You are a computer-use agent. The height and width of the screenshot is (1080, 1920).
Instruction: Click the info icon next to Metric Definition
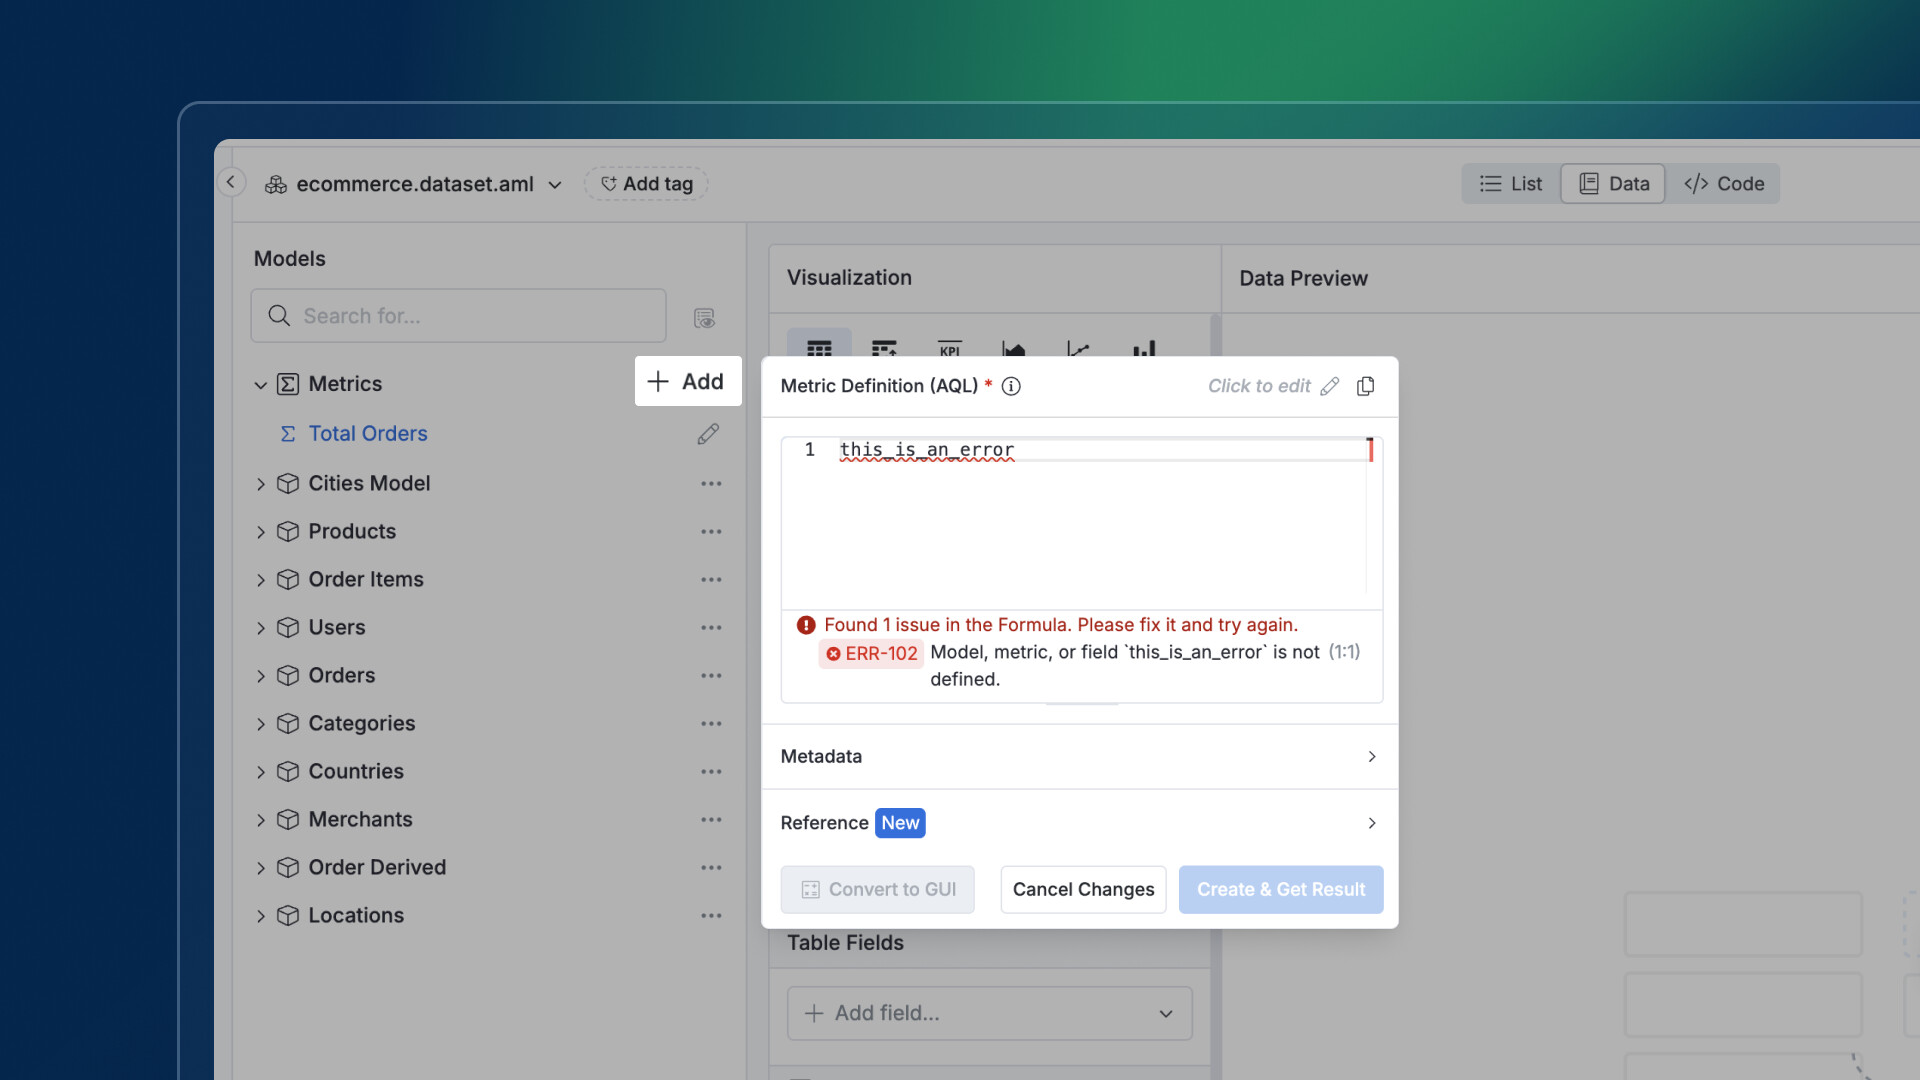[1011, 386]
